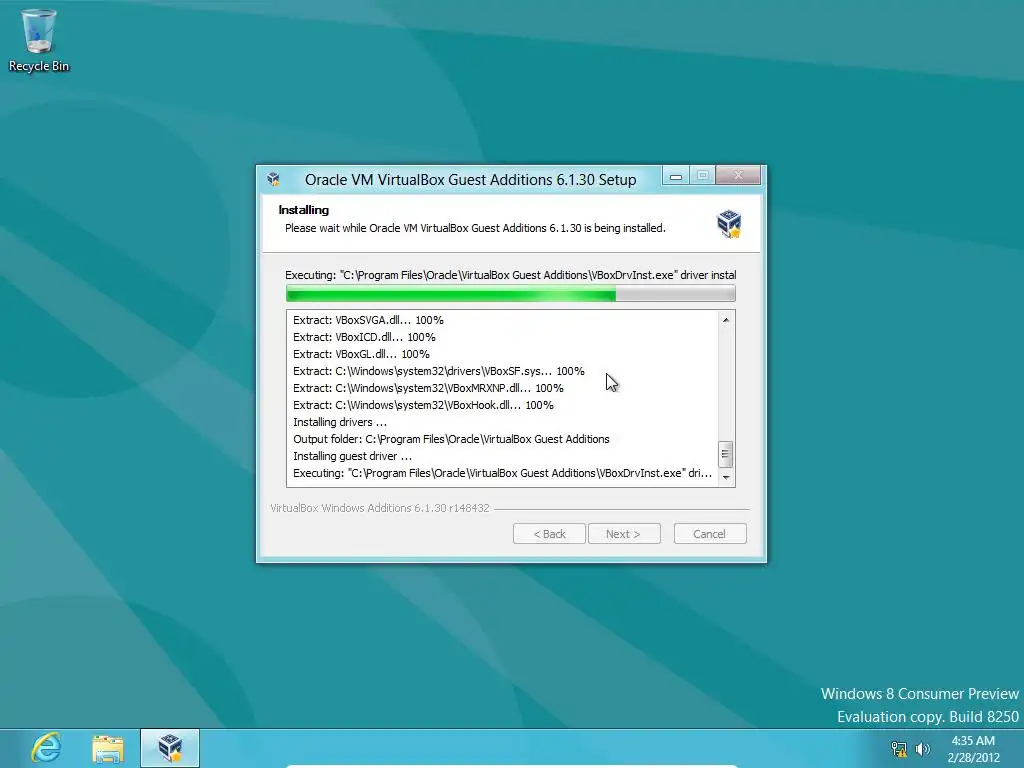Click the Setup window title bar text
The width and height of the screenshot is (1024, 768).
click(470, 180)
